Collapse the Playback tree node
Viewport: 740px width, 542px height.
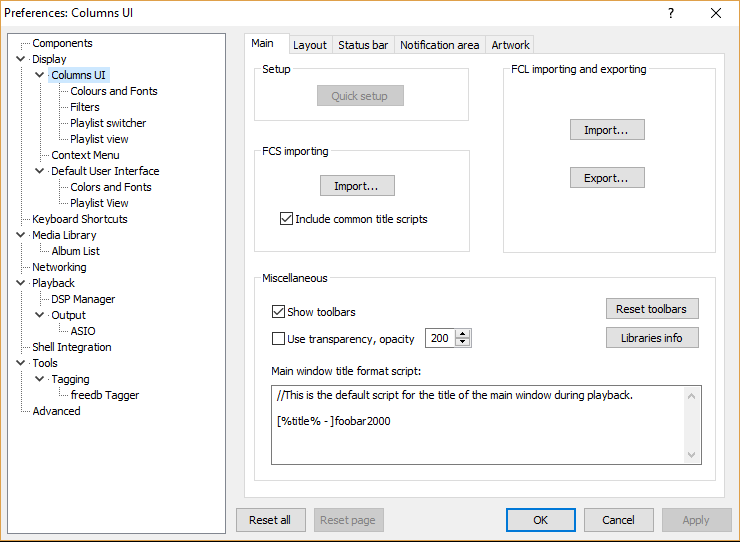click(x=21, y=283)
